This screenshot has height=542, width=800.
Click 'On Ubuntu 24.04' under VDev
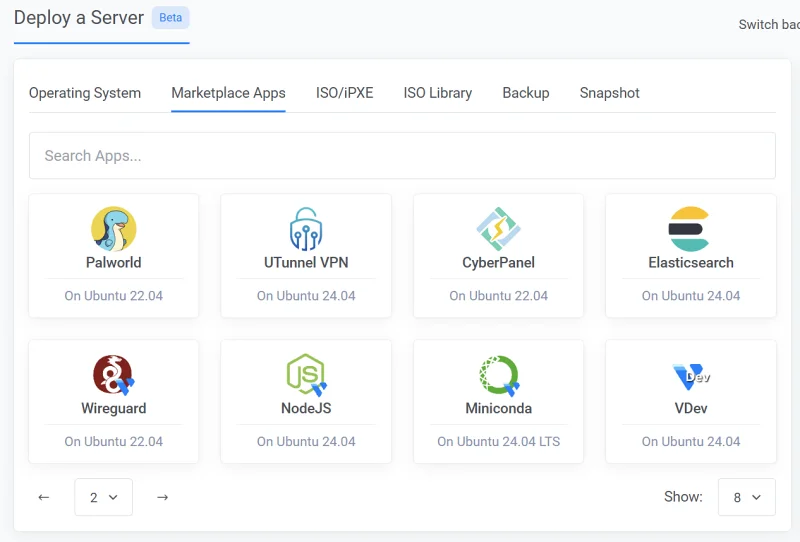(x=691, y=441)
